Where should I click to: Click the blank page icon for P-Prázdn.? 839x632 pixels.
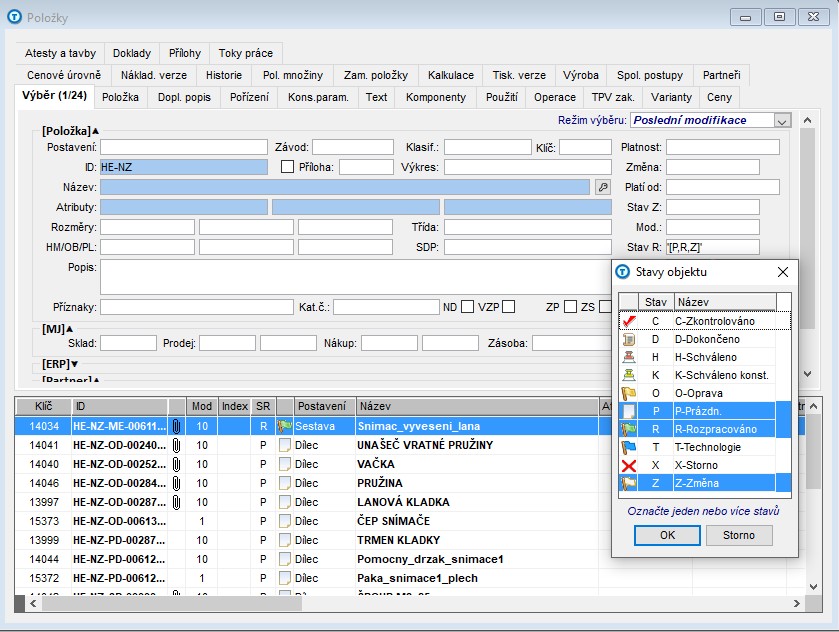click(629, 411)
